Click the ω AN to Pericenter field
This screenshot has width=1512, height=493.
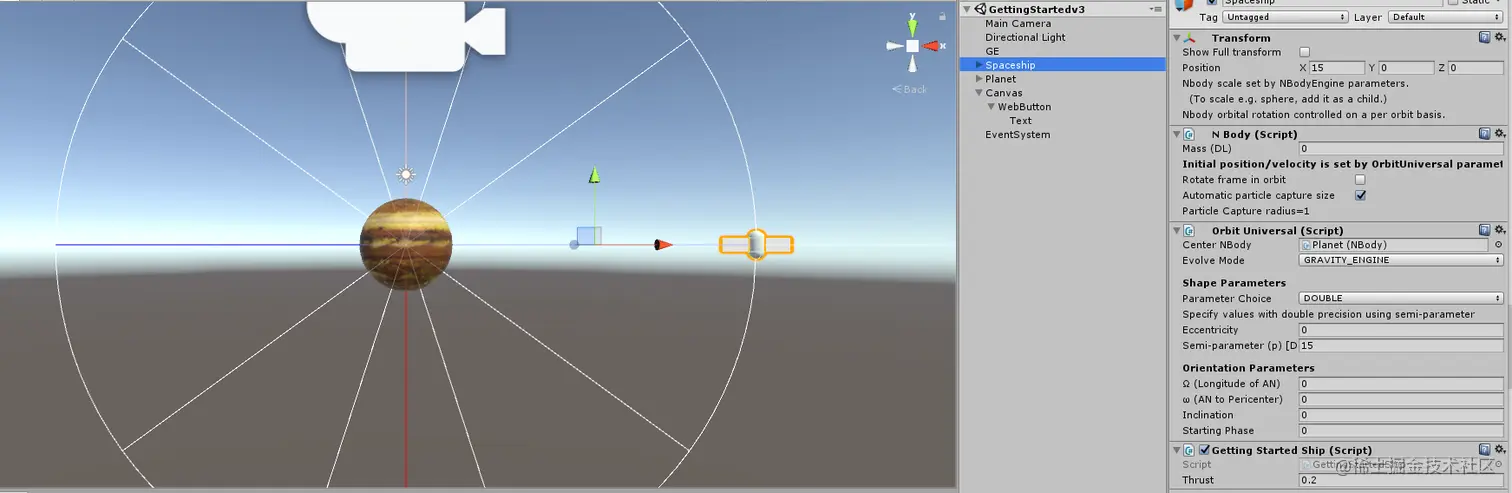click(1401, 399)
